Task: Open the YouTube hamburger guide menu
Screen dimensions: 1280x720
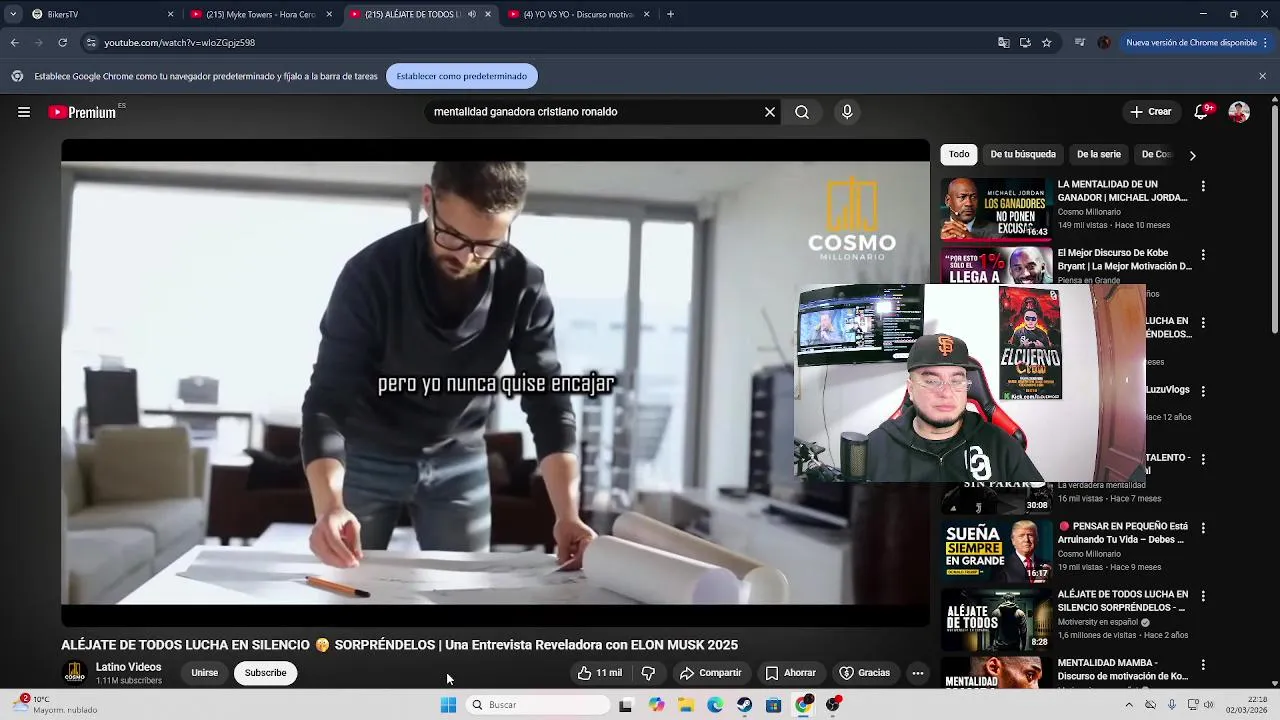Action: click(23, 112)
